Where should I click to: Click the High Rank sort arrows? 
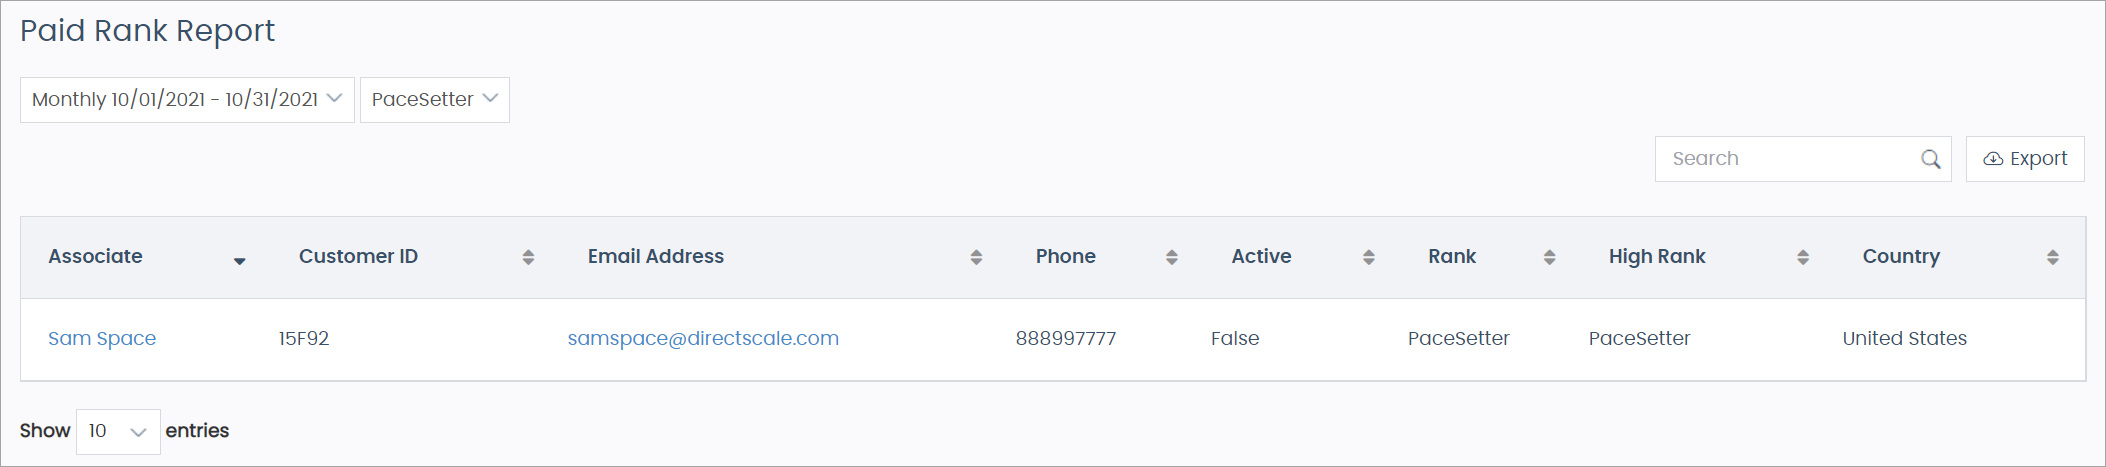click(1802, 258)
